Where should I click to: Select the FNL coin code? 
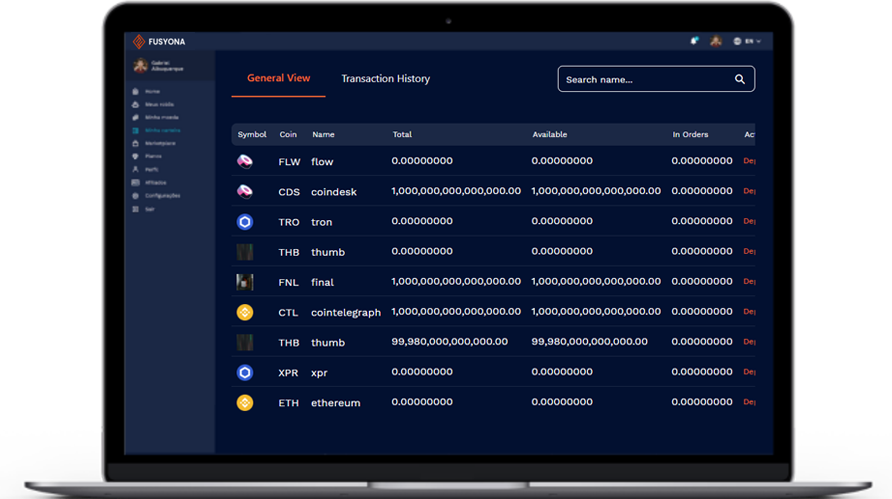point(288,282)
